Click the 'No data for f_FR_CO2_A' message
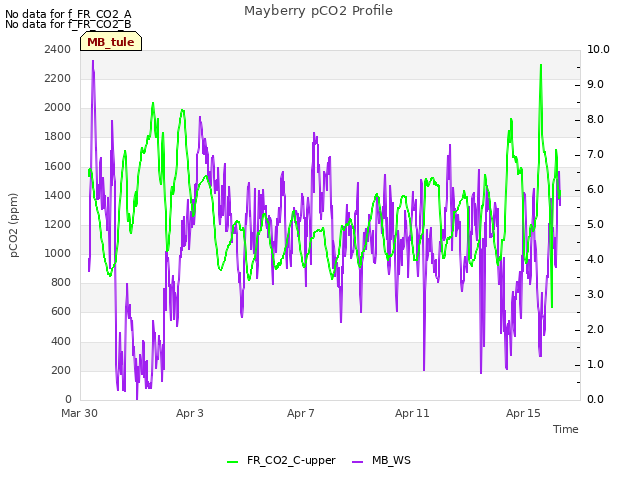The width and height of the screenshot is (640, 480). pyautogui.click(x=68, y=14)
